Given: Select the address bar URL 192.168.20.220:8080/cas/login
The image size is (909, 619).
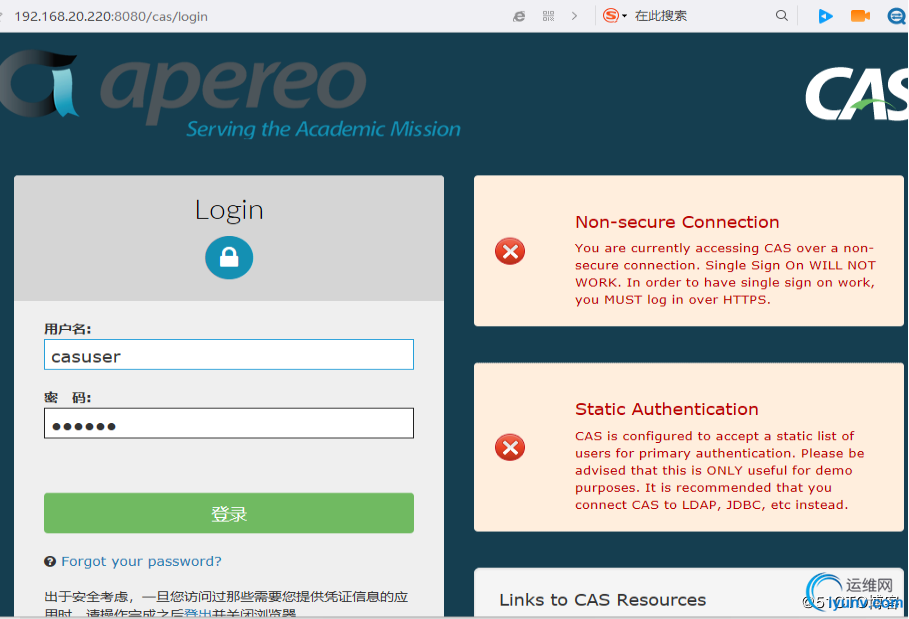Looking at the screenshot, I should pos(111,16).
